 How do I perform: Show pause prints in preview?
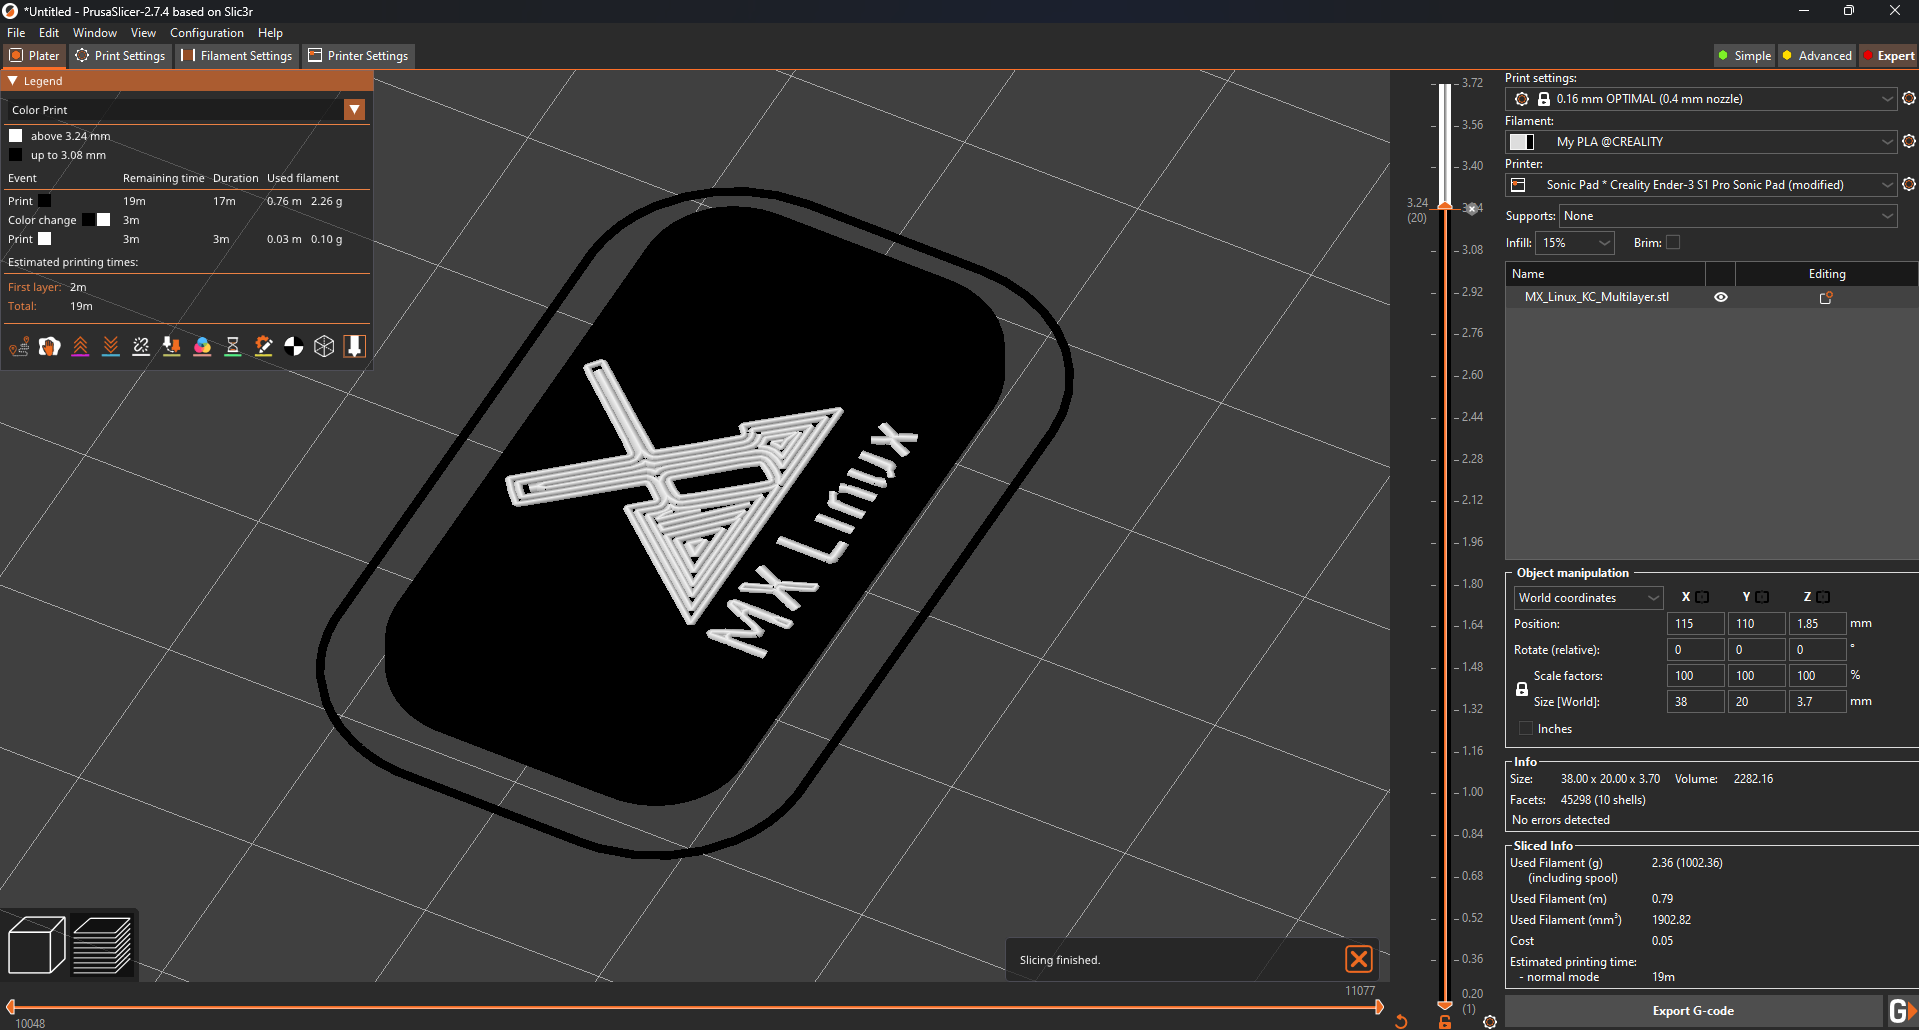(x=233, y=346)
